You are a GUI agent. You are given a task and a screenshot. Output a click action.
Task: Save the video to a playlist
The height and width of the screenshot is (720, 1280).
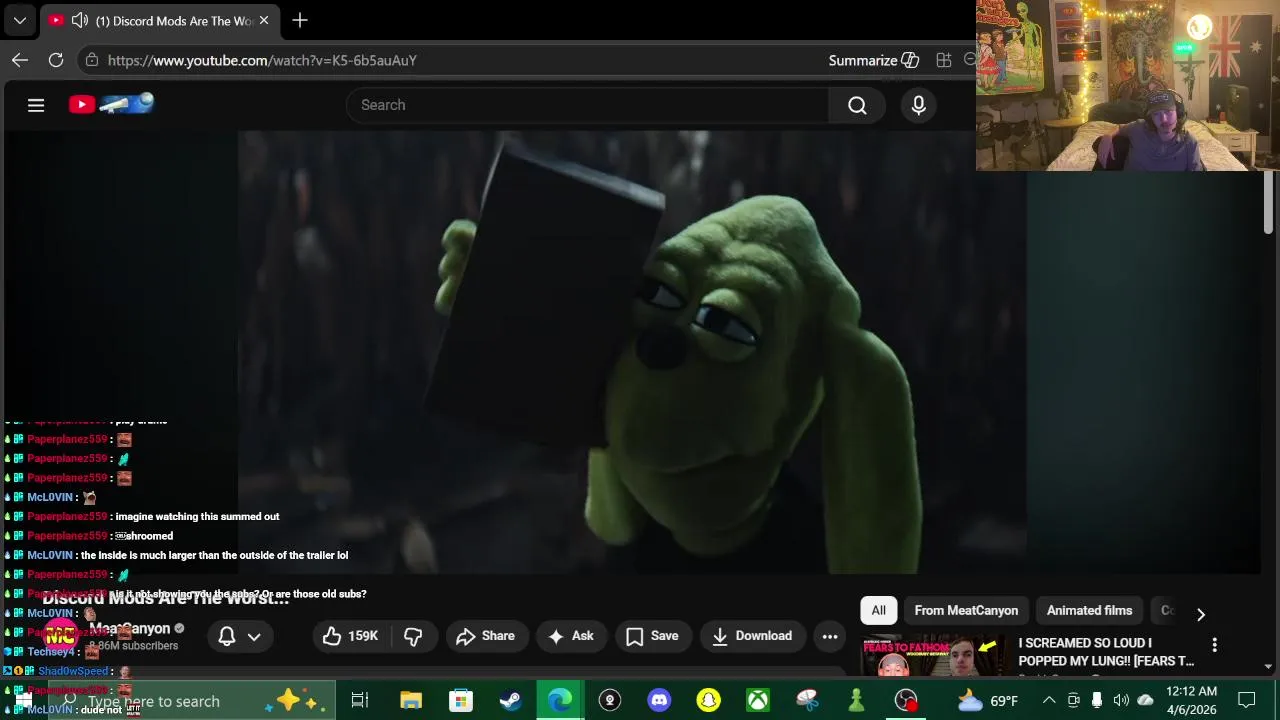tap(652, 636)
